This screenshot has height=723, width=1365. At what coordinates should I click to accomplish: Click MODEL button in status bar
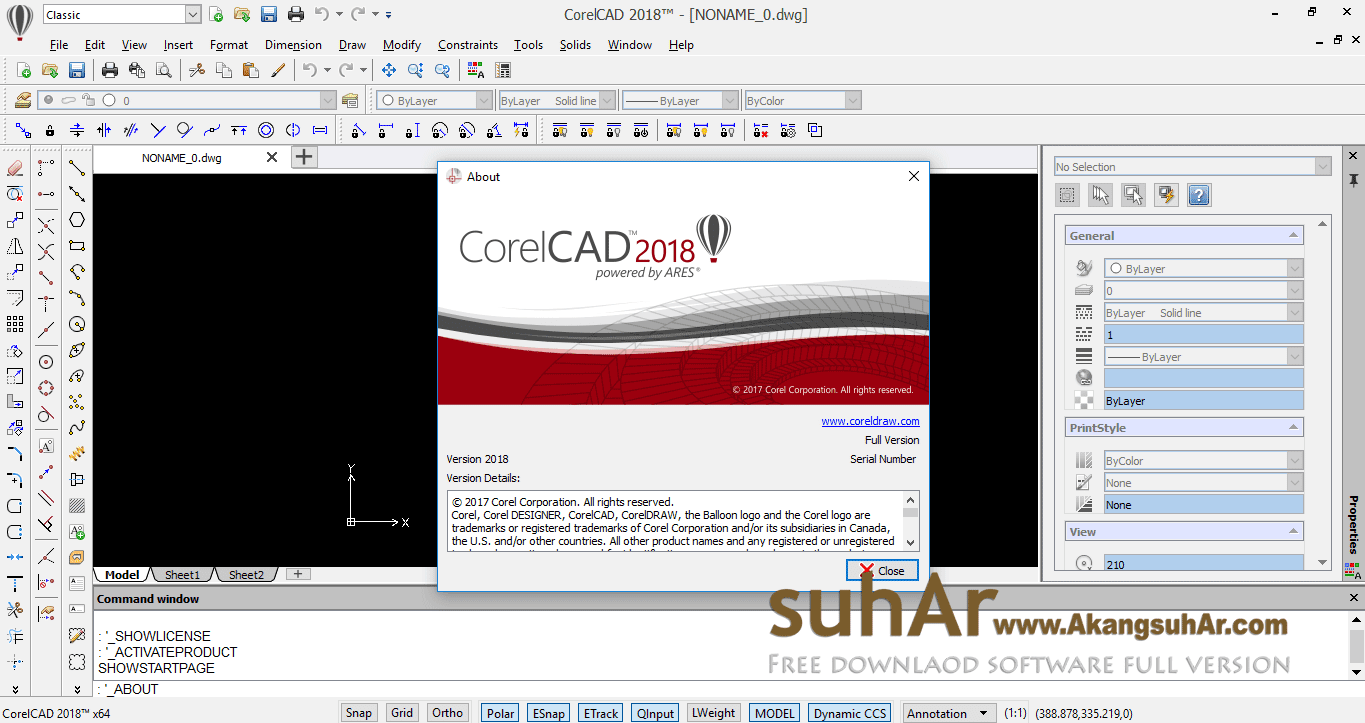(775, 713)
